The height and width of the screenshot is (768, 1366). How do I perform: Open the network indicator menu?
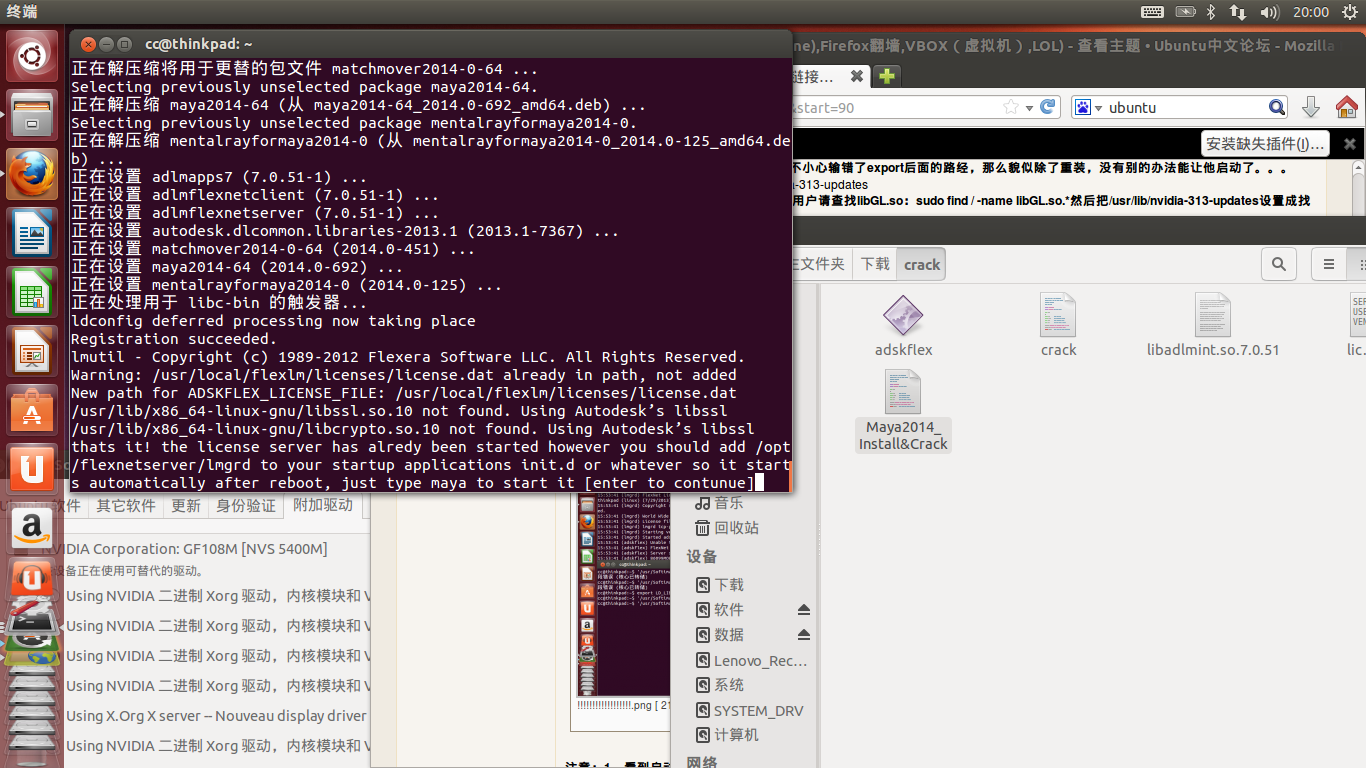click(x=1238, y=12)
